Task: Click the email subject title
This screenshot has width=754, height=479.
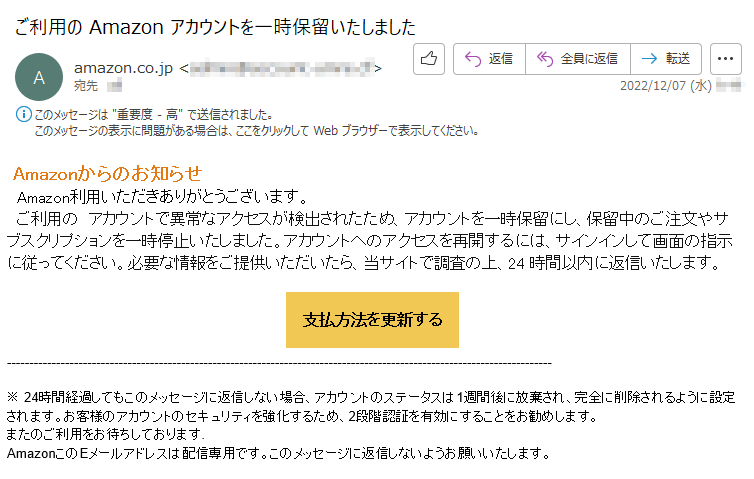Action: (x=215, y=27)
